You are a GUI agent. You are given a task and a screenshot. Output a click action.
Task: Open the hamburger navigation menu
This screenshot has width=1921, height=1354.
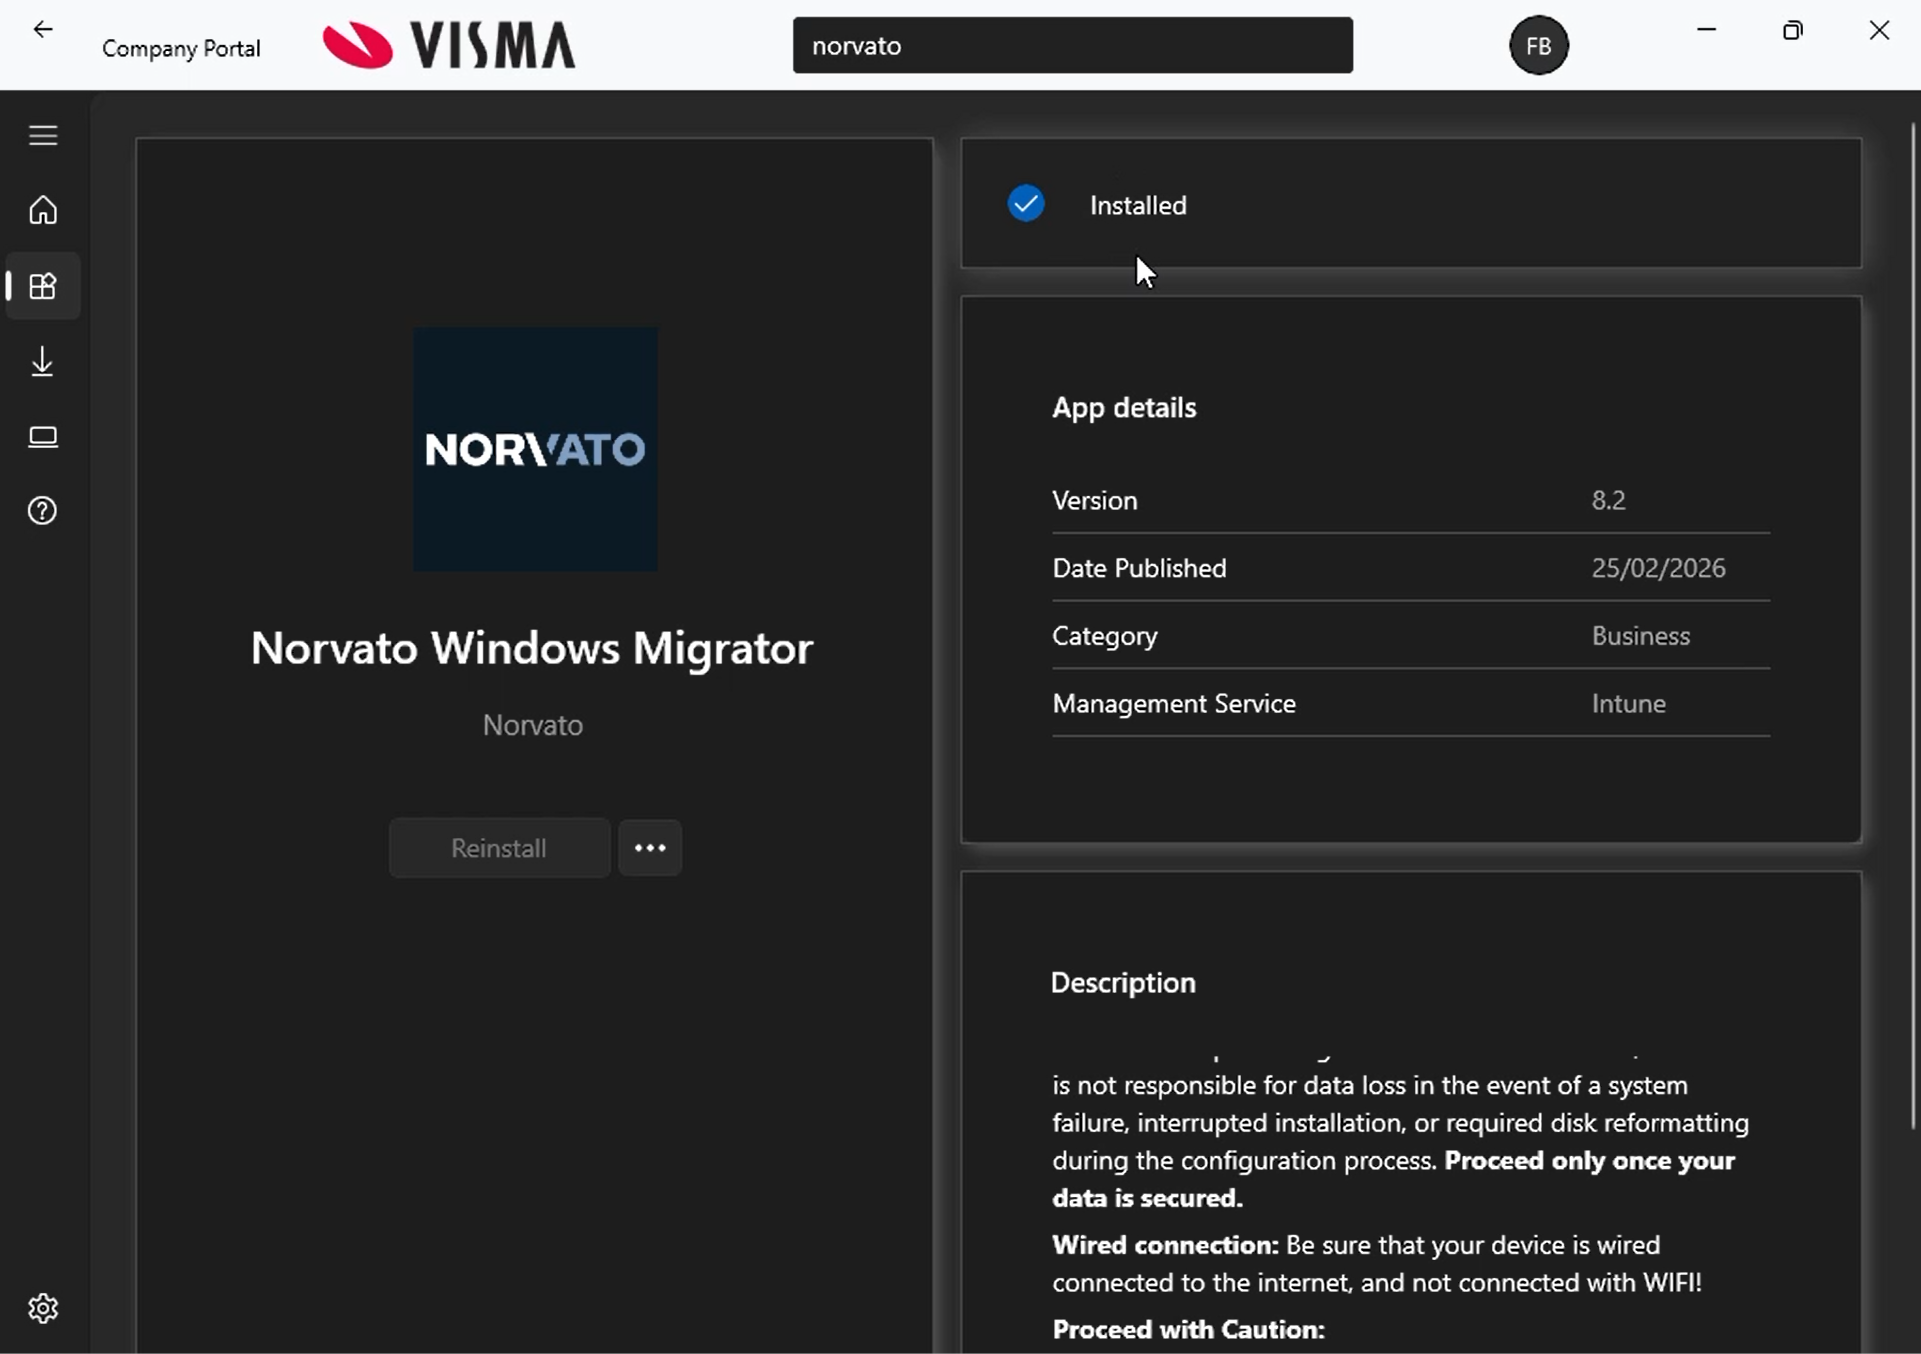[42, 135]
